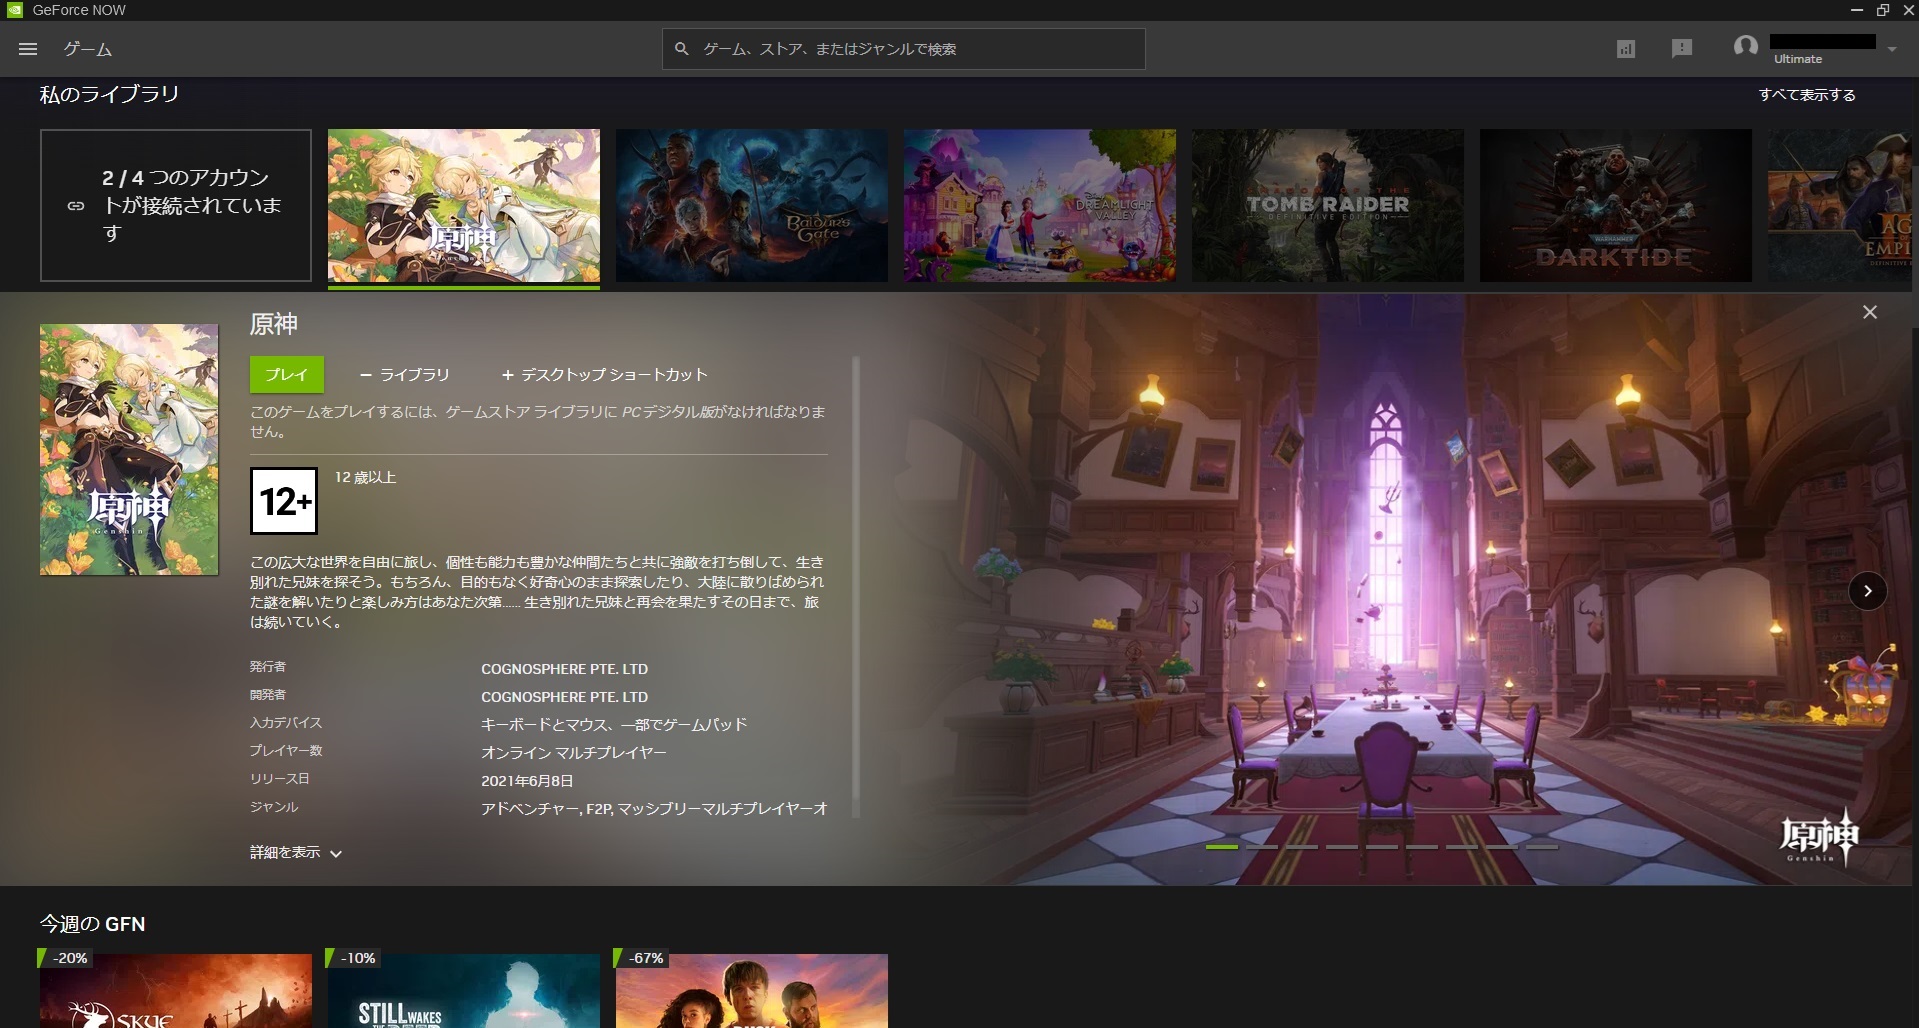This screenshot has width=1919, height=1028.
Task: Click the 原神 box art cover
Action: click(x=129, y=449)
